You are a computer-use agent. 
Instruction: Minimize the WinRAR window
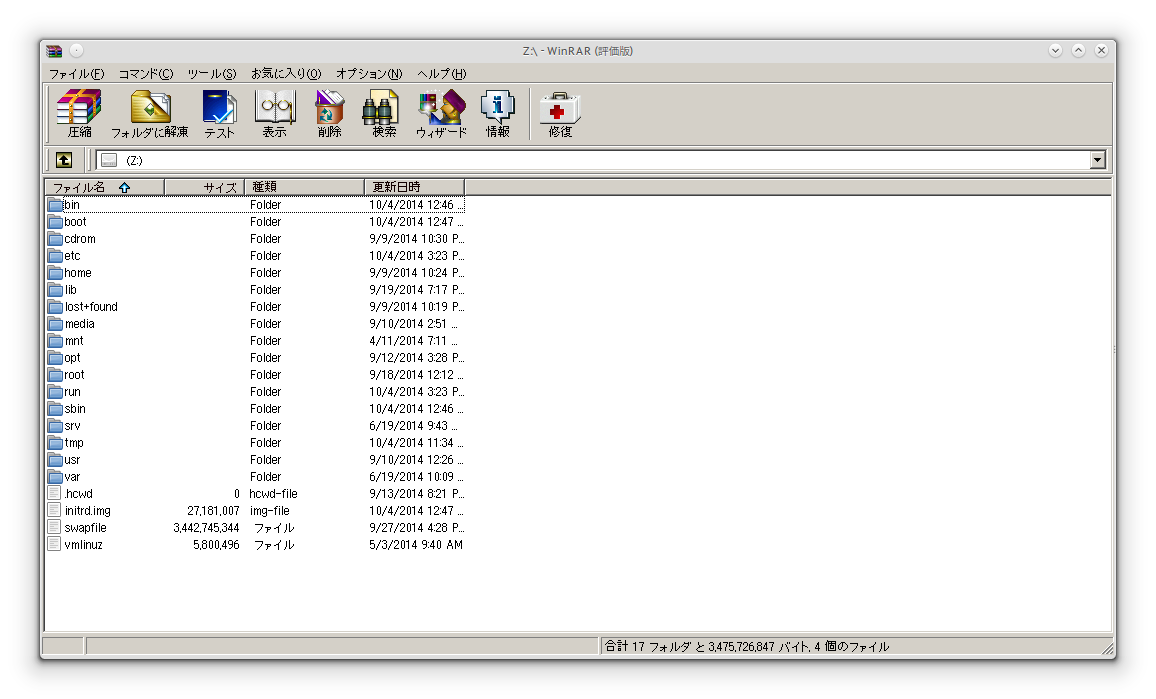pyautogui.click(x=1055, y=50)
